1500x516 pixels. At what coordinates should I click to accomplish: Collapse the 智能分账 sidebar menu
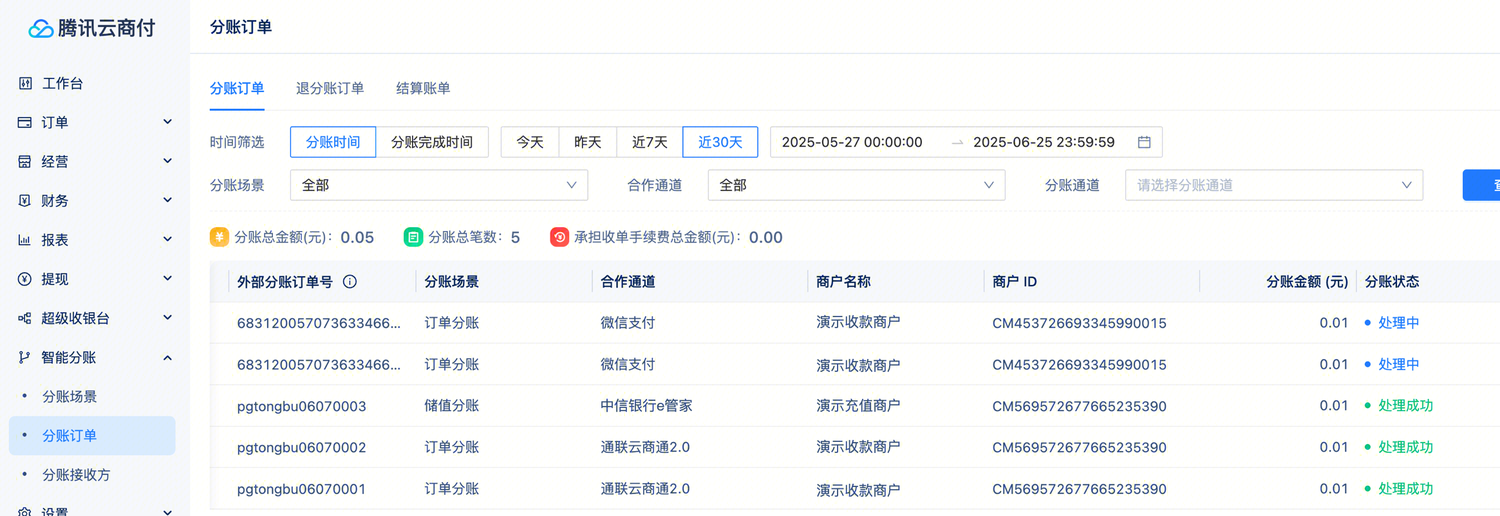tap(167, 357)
